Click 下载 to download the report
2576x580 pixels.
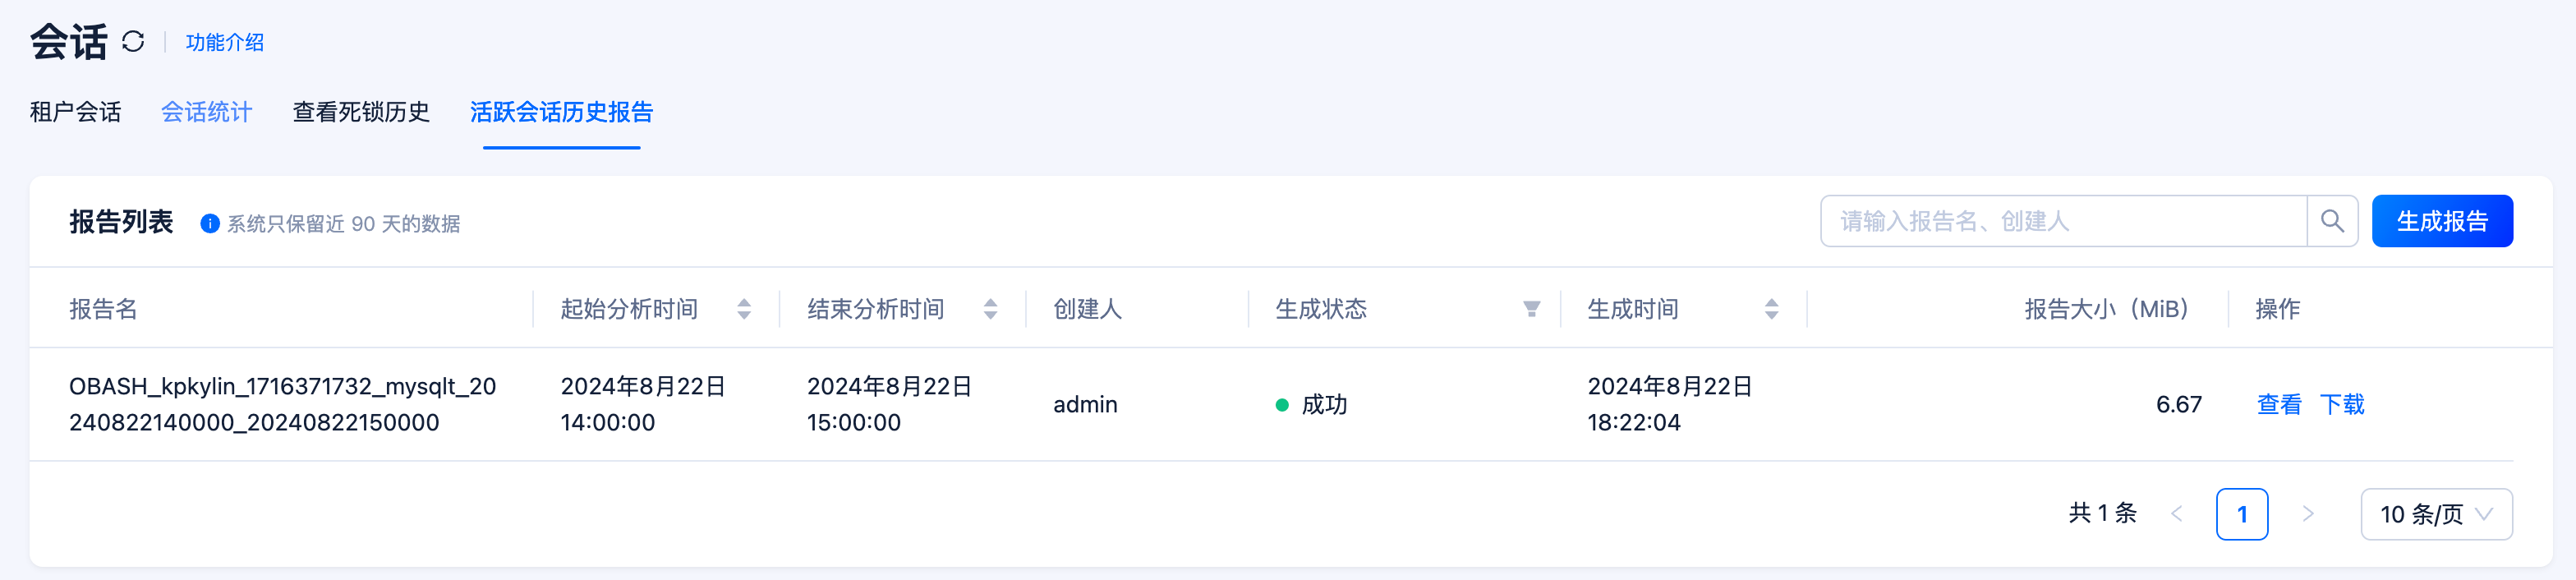tap(2342, 404)
